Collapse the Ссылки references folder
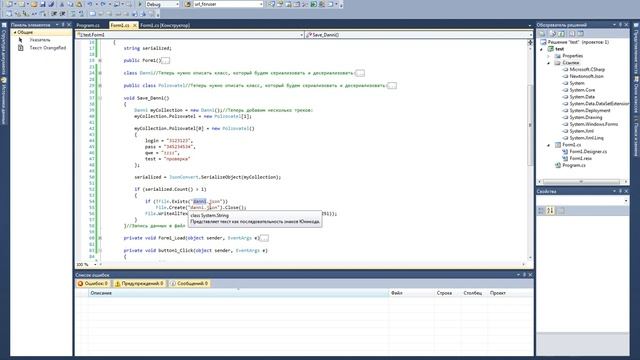 tap(549, 63)
